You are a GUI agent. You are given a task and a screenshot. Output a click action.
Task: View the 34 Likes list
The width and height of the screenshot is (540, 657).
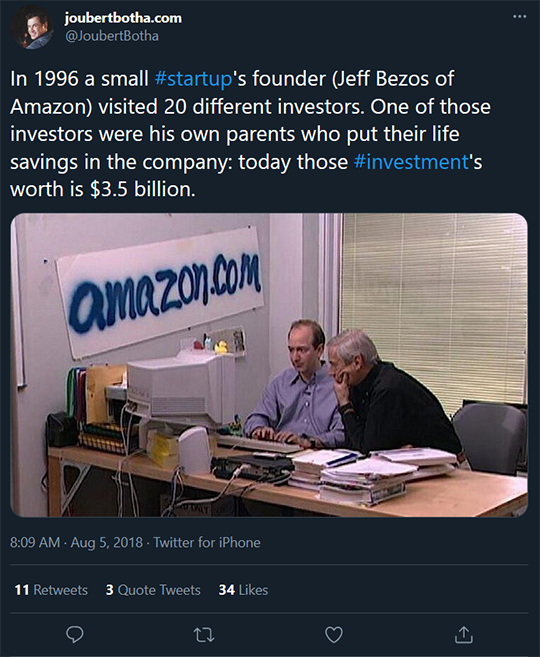[243, 590]
